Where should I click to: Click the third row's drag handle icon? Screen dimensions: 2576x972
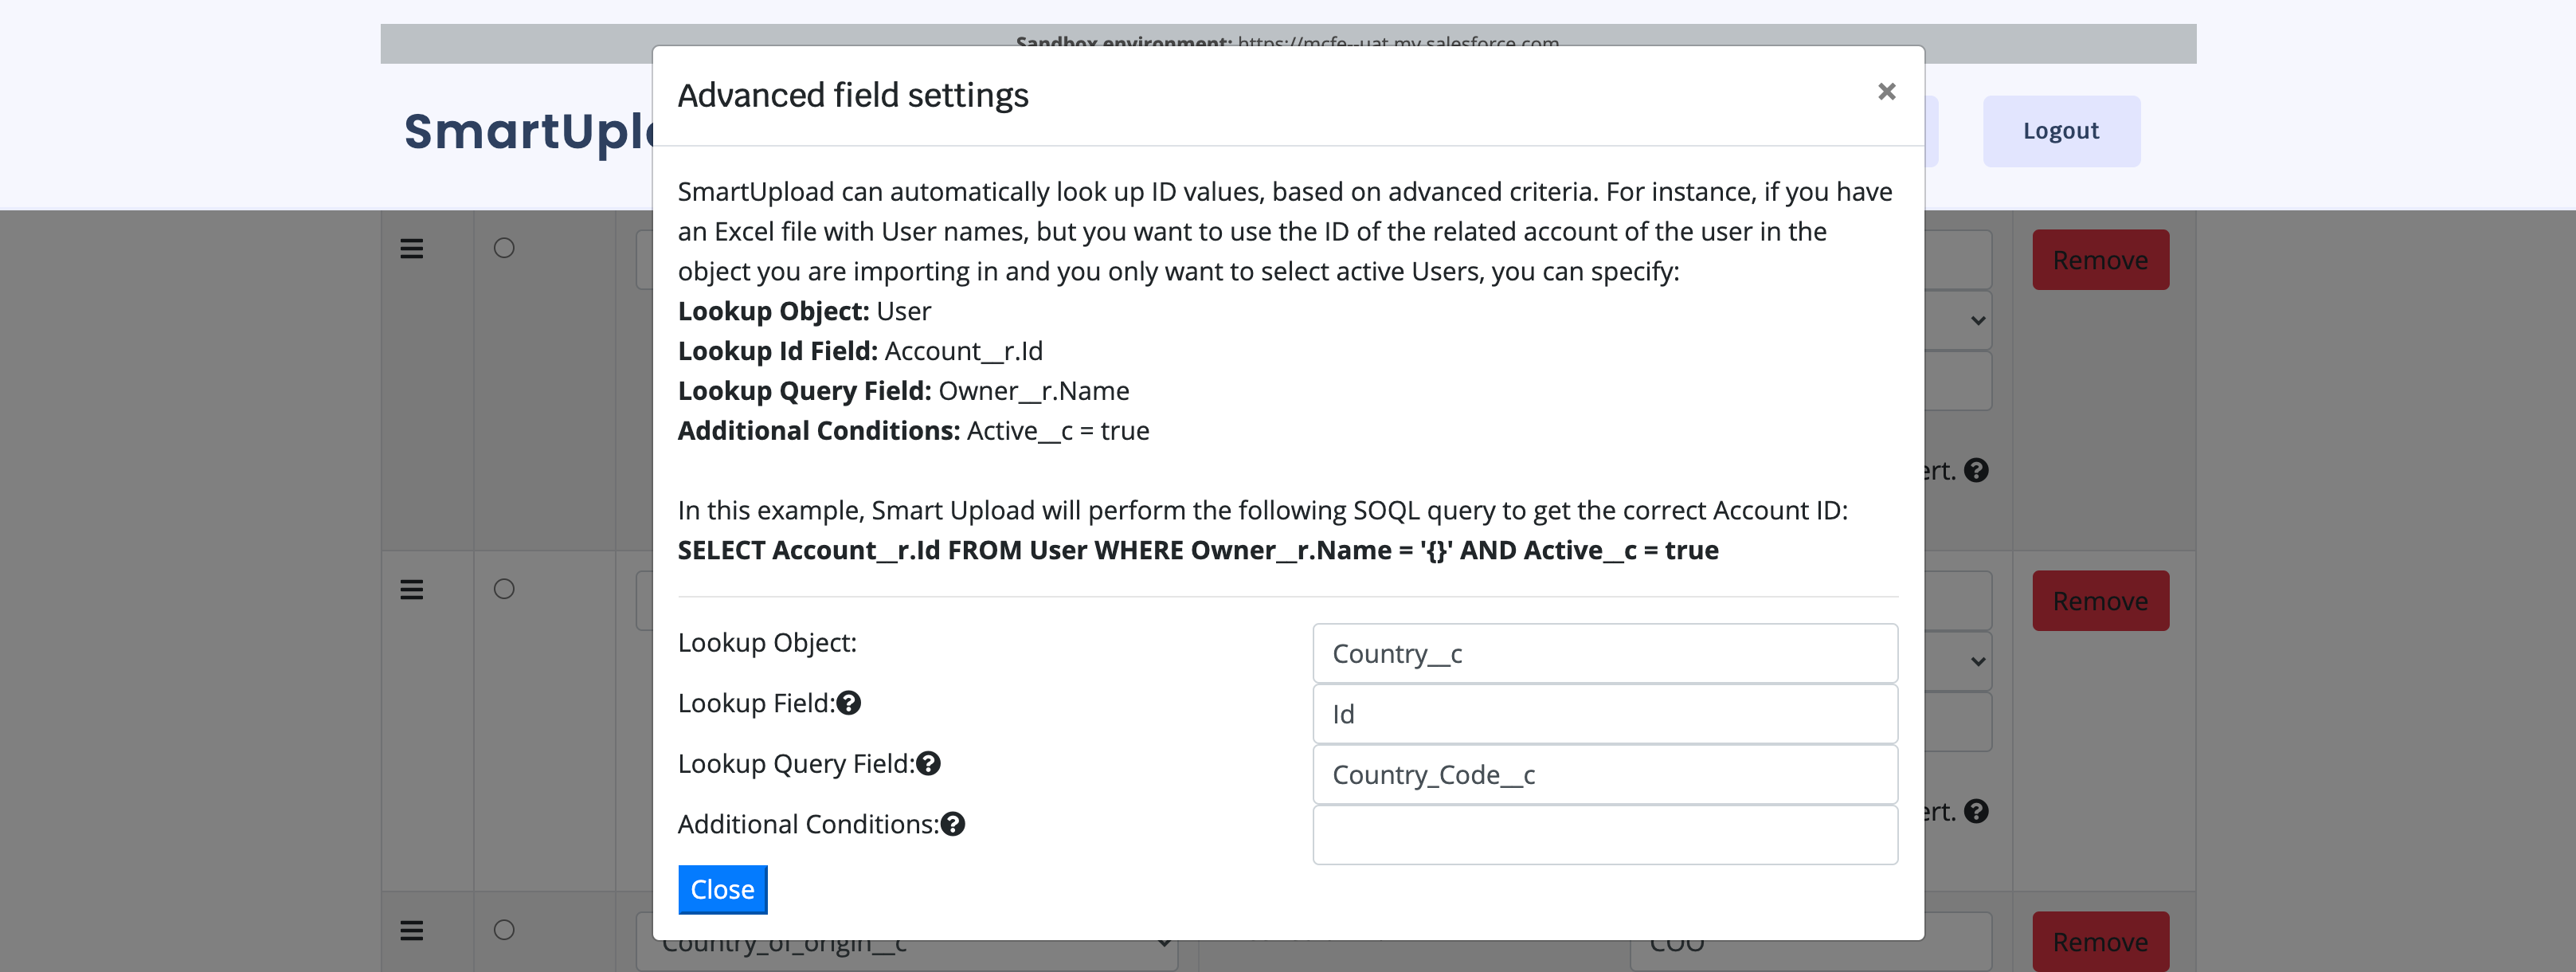411,930
